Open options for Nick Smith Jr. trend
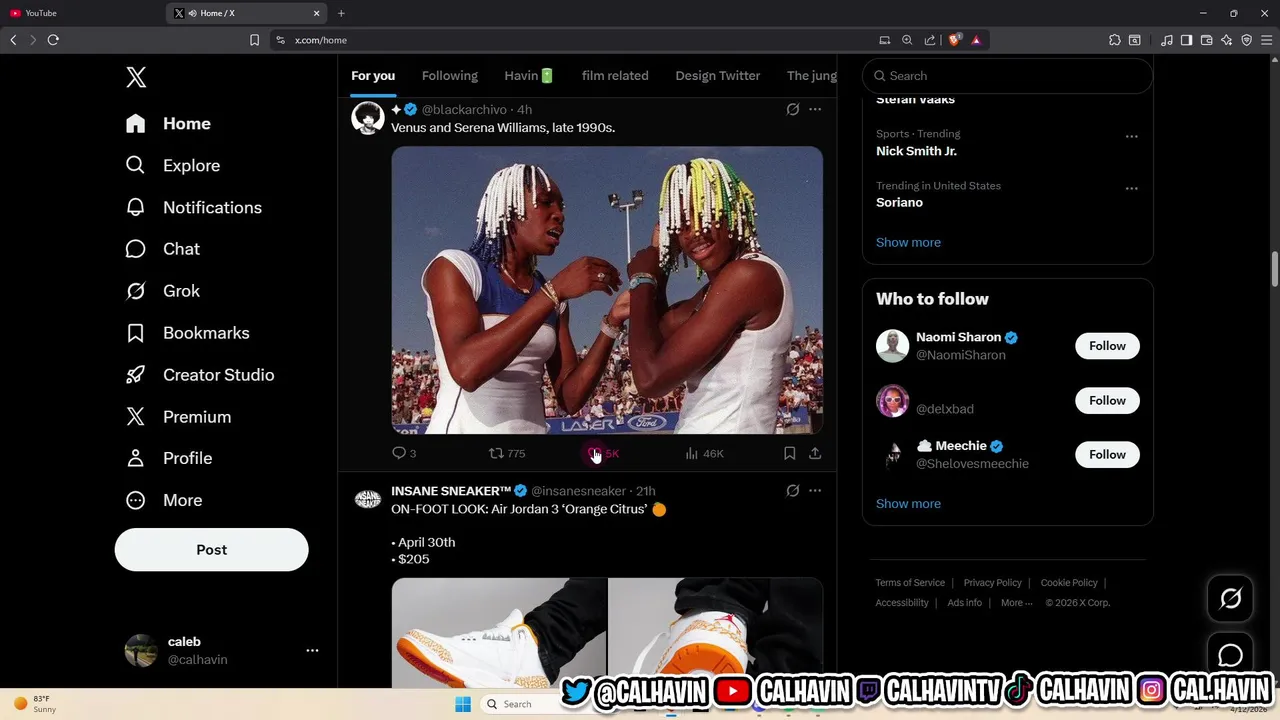Viewport: 1280px width, 720px height. coord(1131,137)
